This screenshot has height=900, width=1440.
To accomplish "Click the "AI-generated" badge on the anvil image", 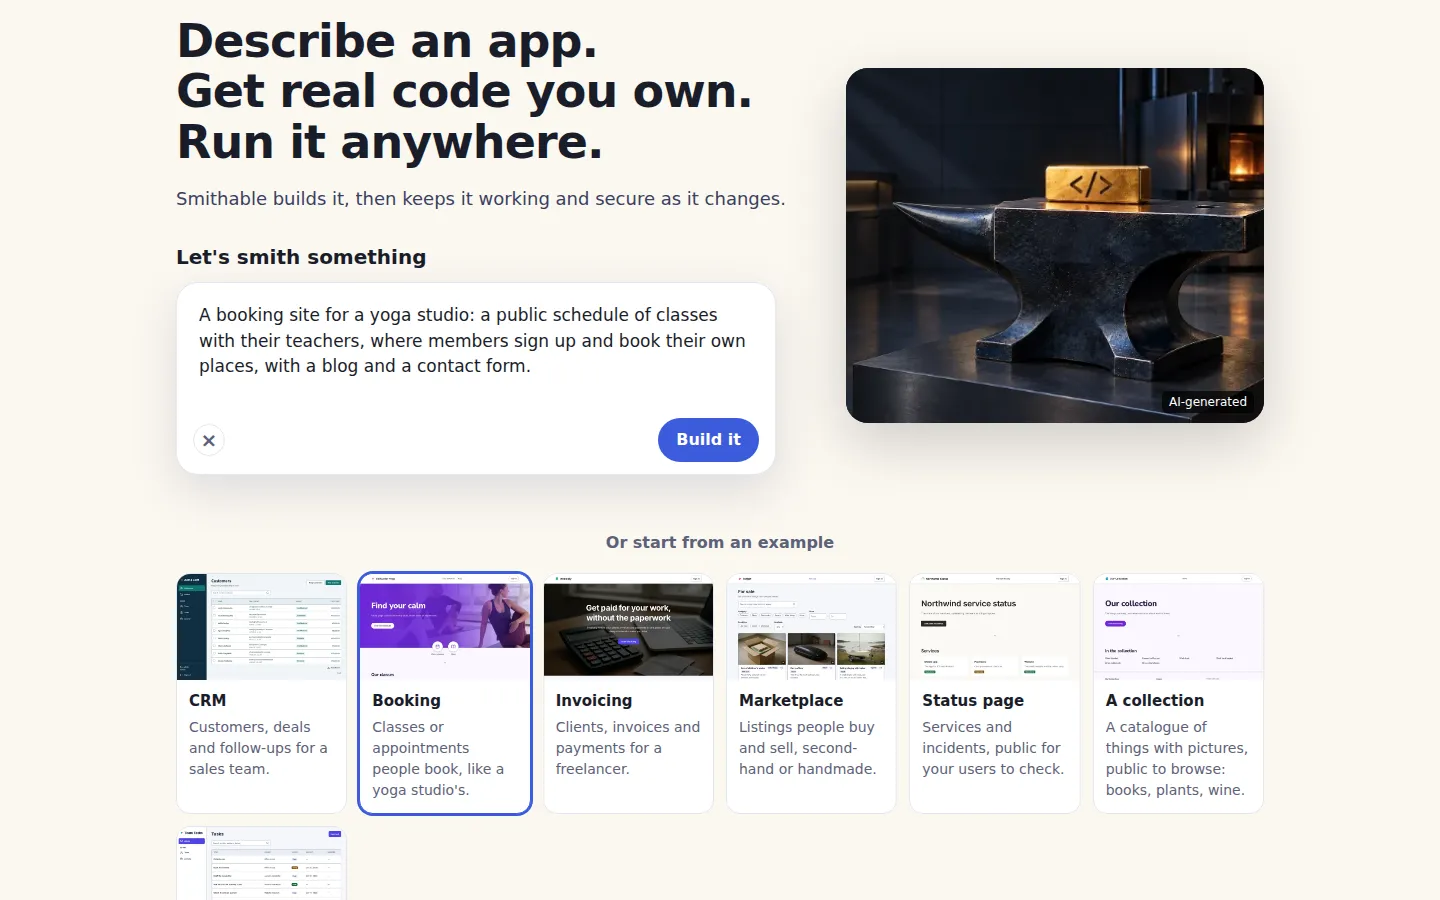I will coord(1208,402).
